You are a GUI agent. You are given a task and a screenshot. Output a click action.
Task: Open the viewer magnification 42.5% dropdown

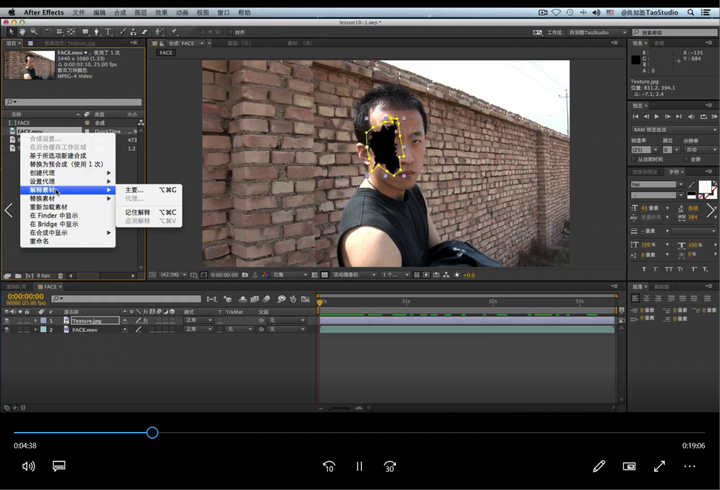point(173,275)
